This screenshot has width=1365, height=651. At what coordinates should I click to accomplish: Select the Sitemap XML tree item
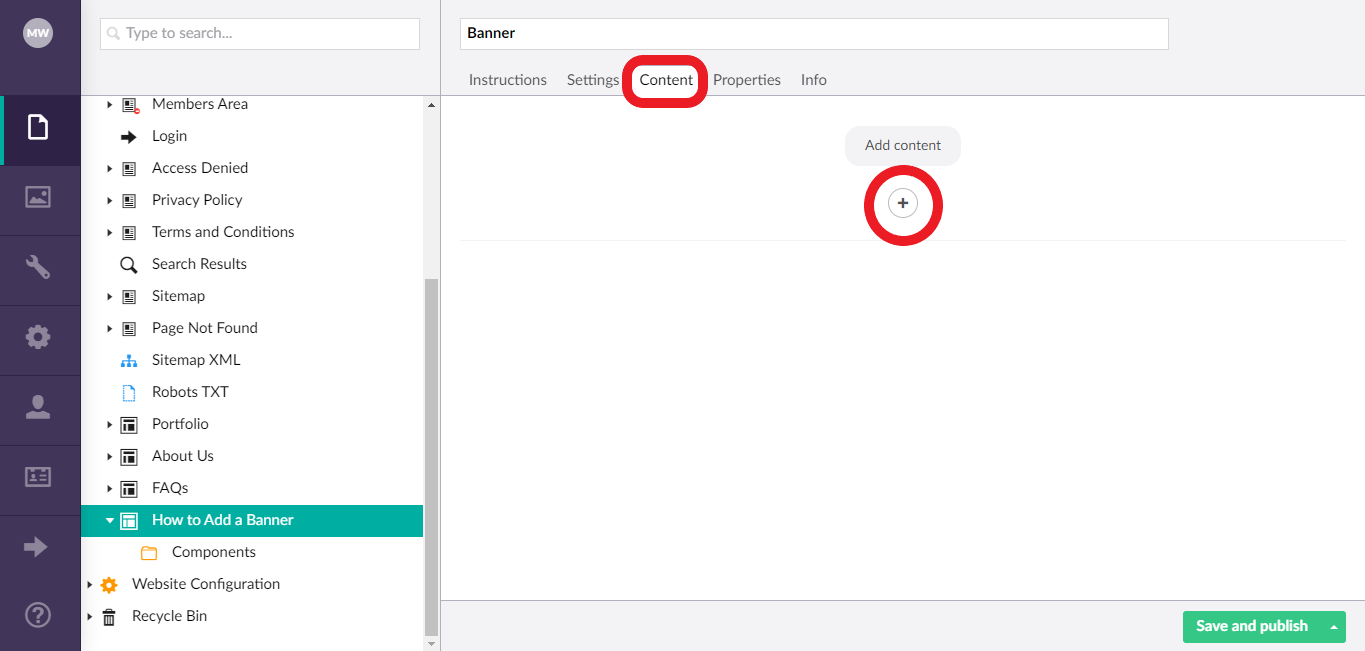(196, 360)
